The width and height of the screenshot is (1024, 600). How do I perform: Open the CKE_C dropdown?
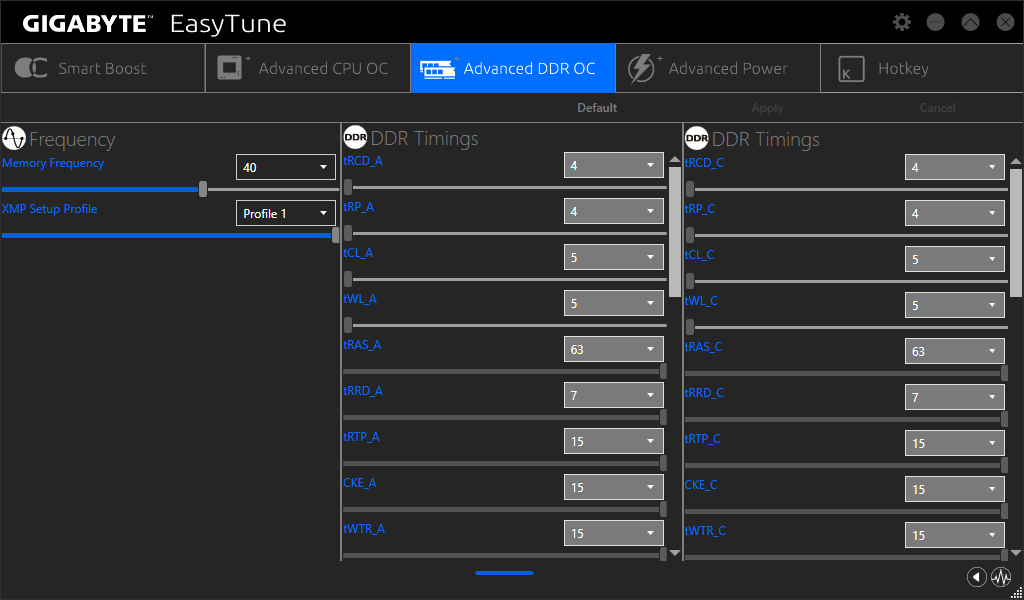pos(955,489)
